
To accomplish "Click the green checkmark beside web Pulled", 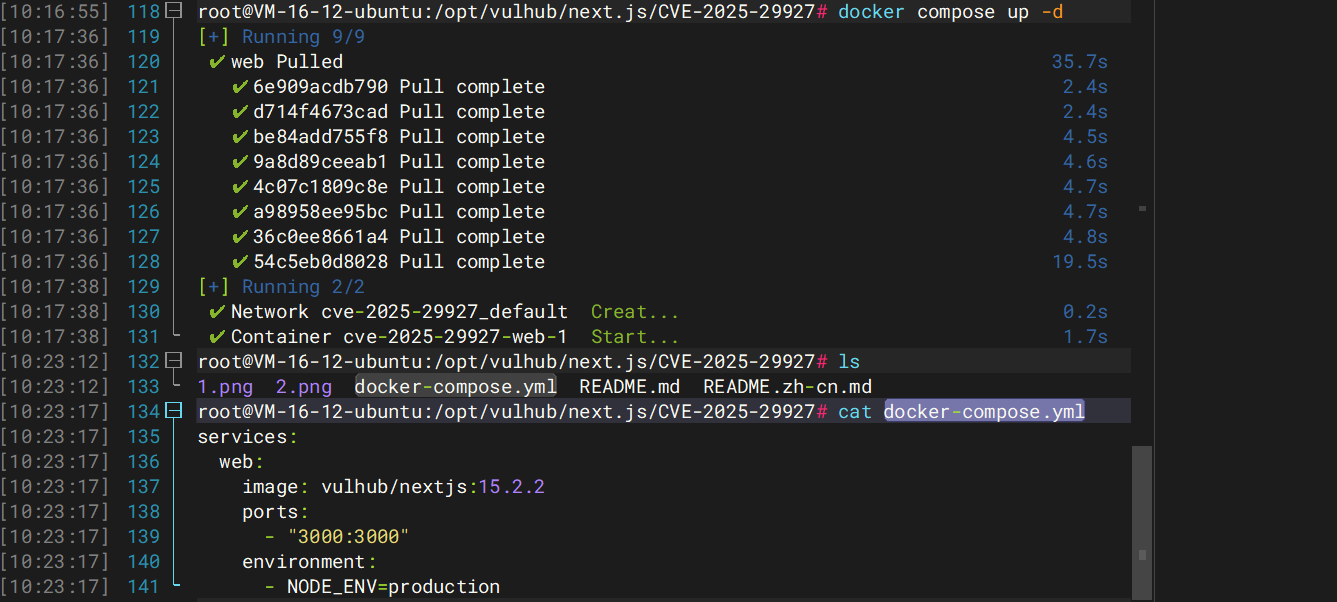I will [217, 62].
